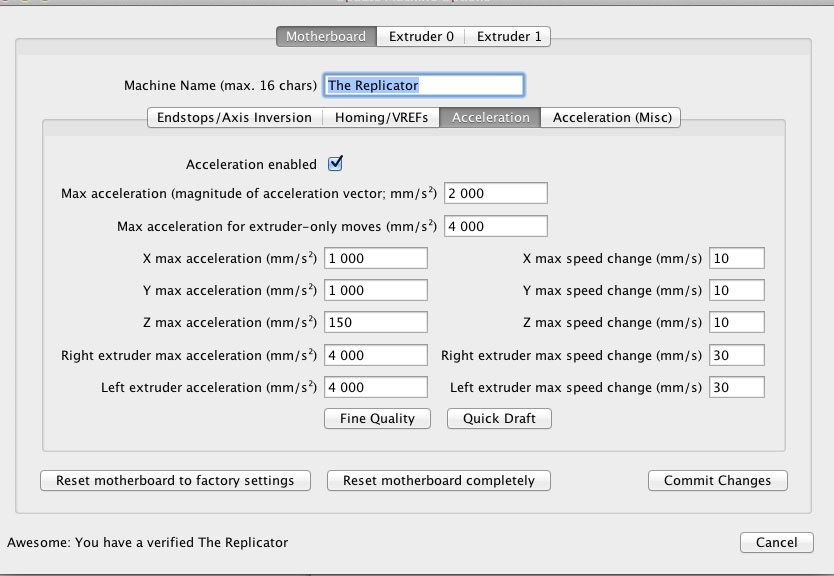Click 'Max acceleration (magnitude of acceleration vector' label
This screenshot has height=576, width=834.
click(249, 194)
